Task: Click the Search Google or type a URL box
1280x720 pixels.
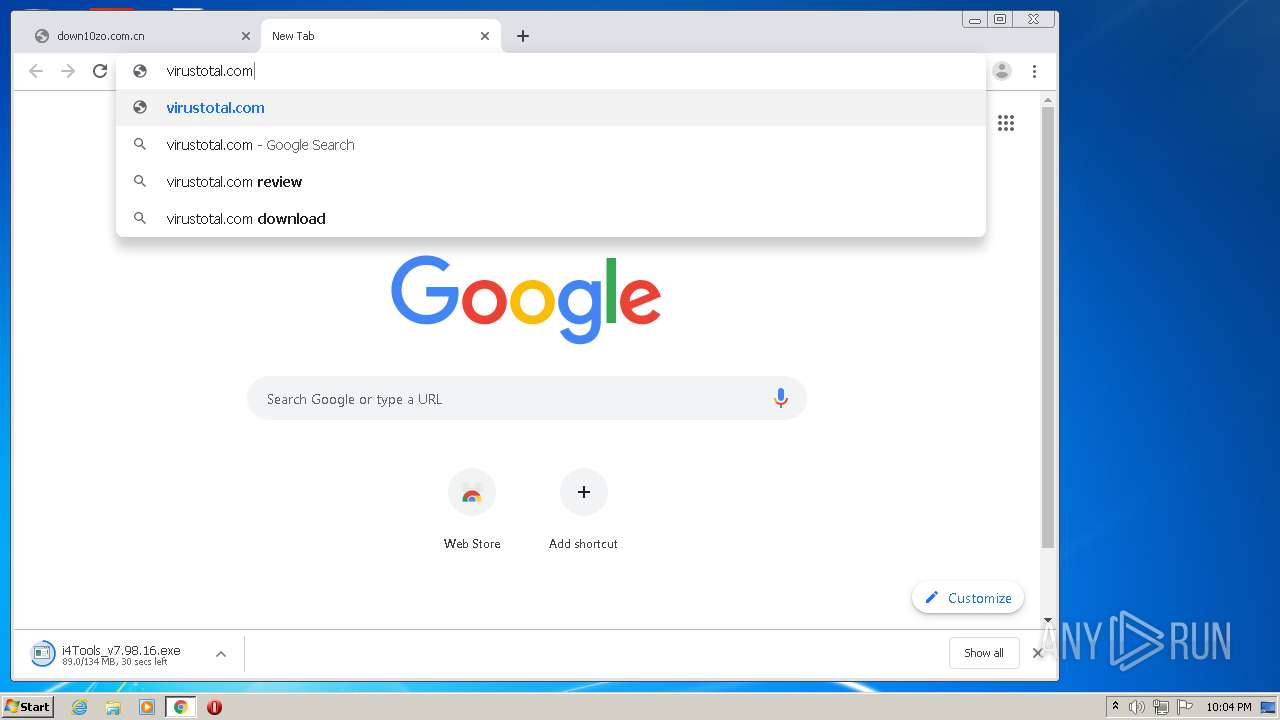Action: click(527, 399)
